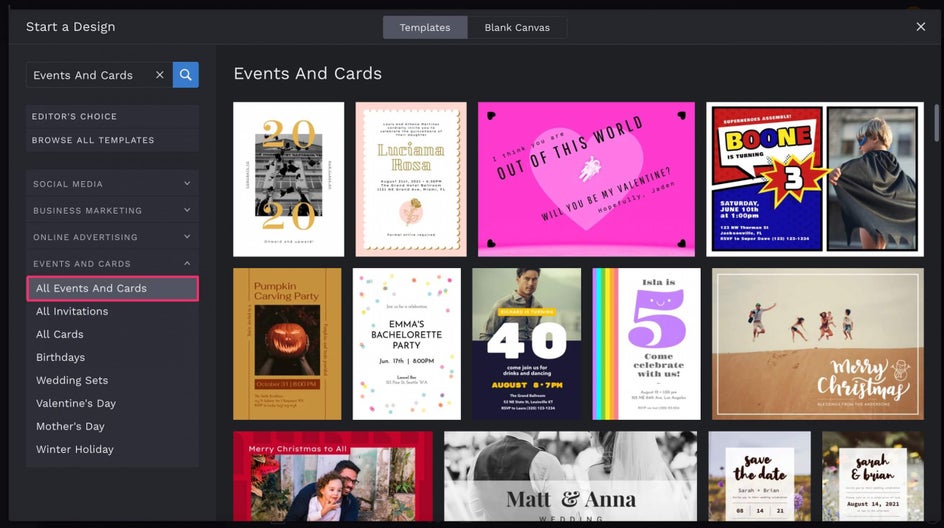Open the Birthdays subcategory

coord(112,357)
